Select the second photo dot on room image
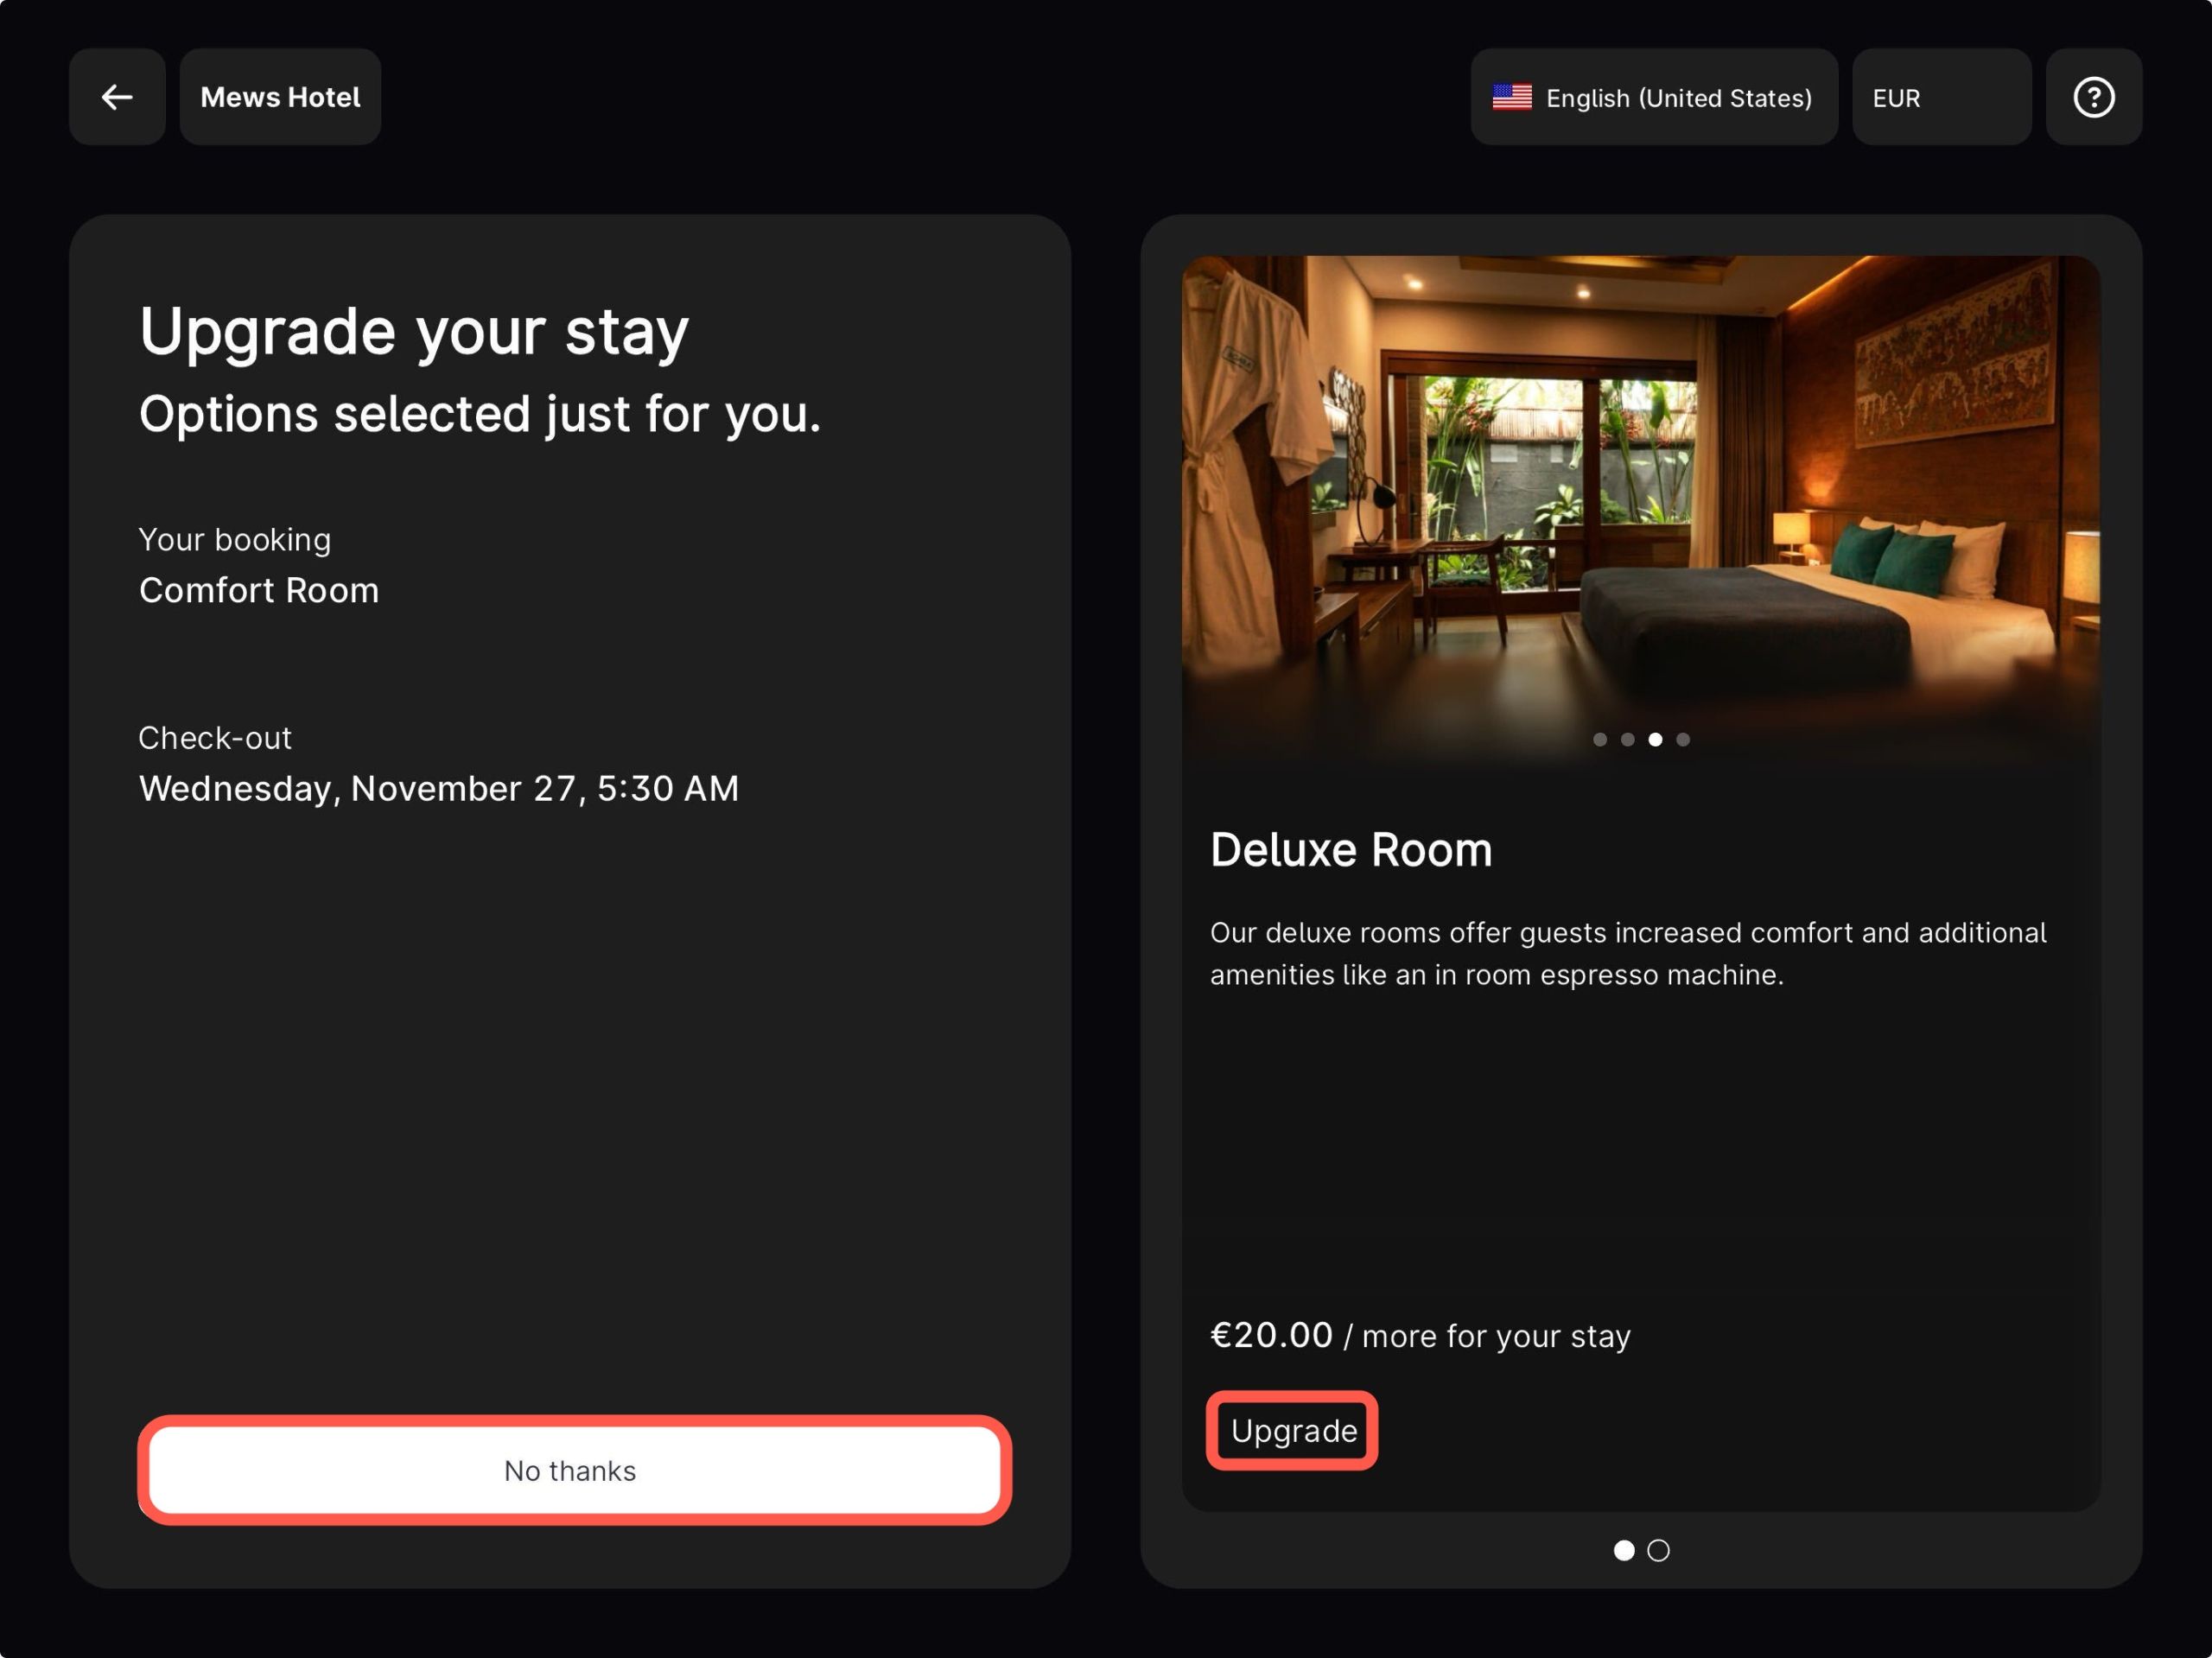 point(1628,740)
